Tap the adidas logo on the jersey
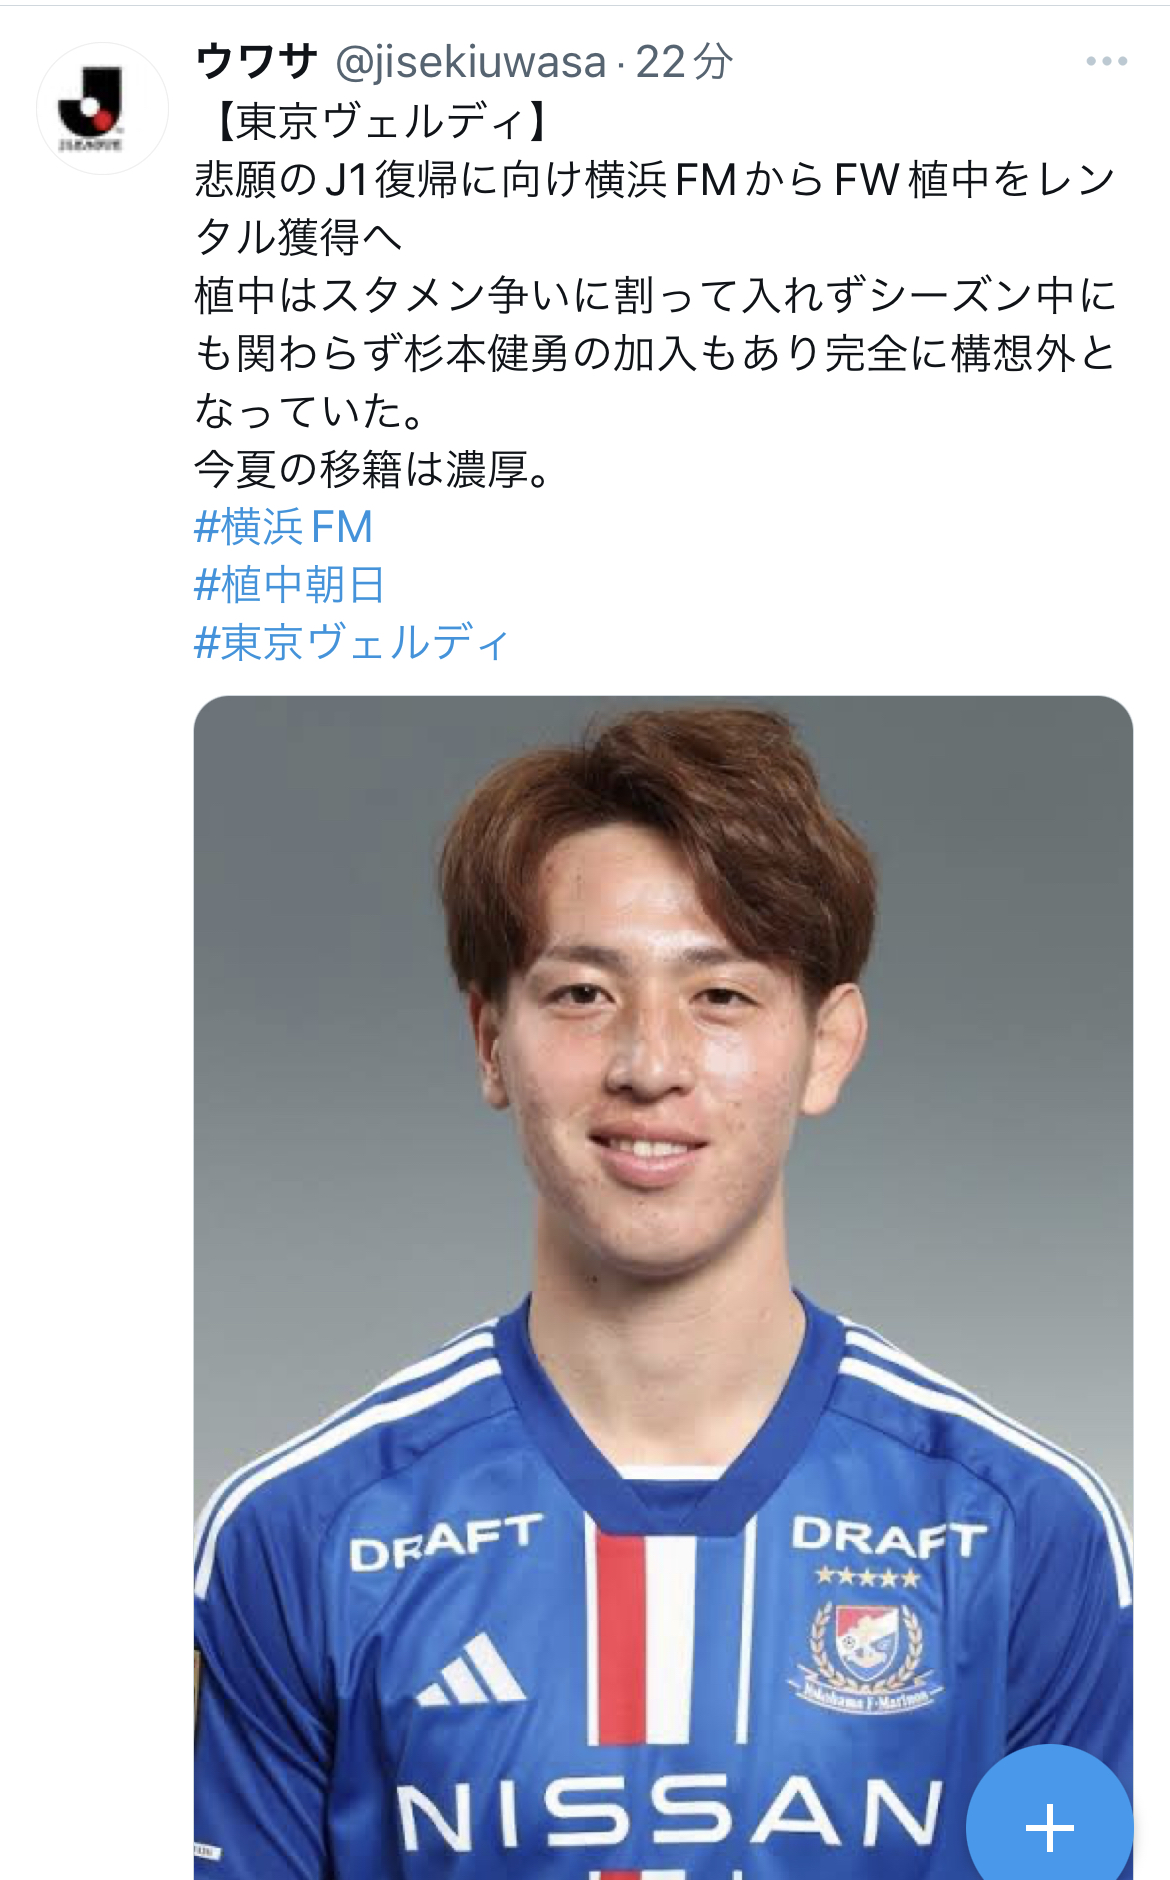Screen dimensions: 1170x1880 [x=469, y=1671]
